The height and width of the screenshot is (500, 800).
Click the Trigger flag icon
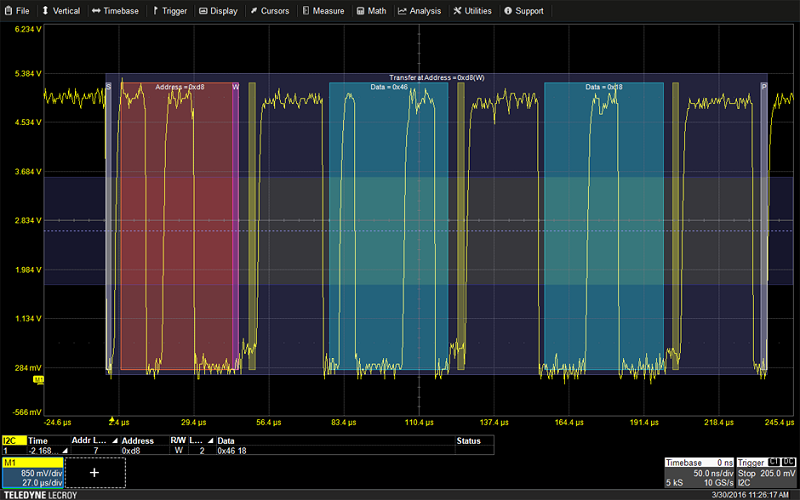coord(155,11)
